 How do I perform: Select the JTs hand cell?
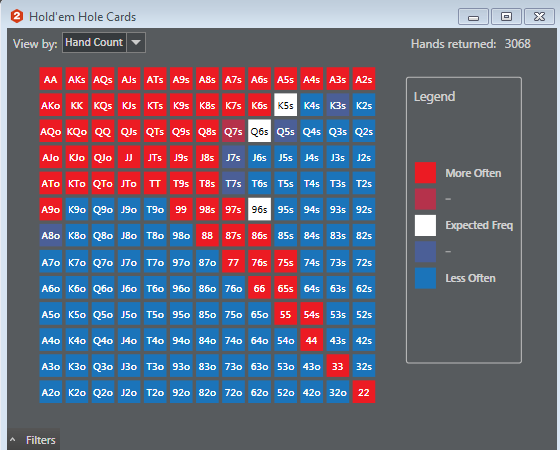[x=155, y=157]
